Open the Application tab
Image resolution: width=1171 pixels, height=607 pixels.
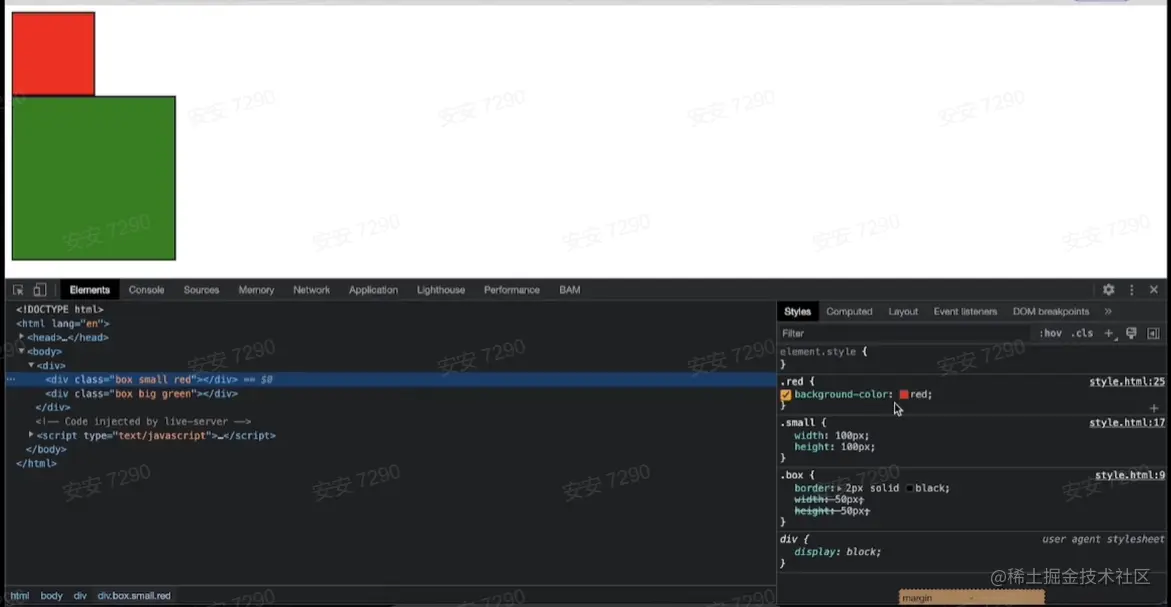[373, 290]
